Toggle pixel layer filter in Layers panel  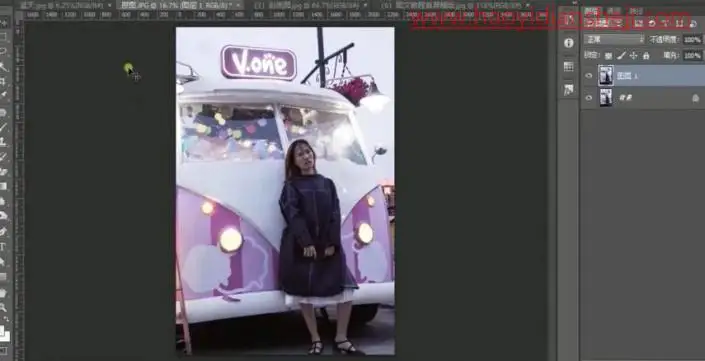[x=638, y=23]
